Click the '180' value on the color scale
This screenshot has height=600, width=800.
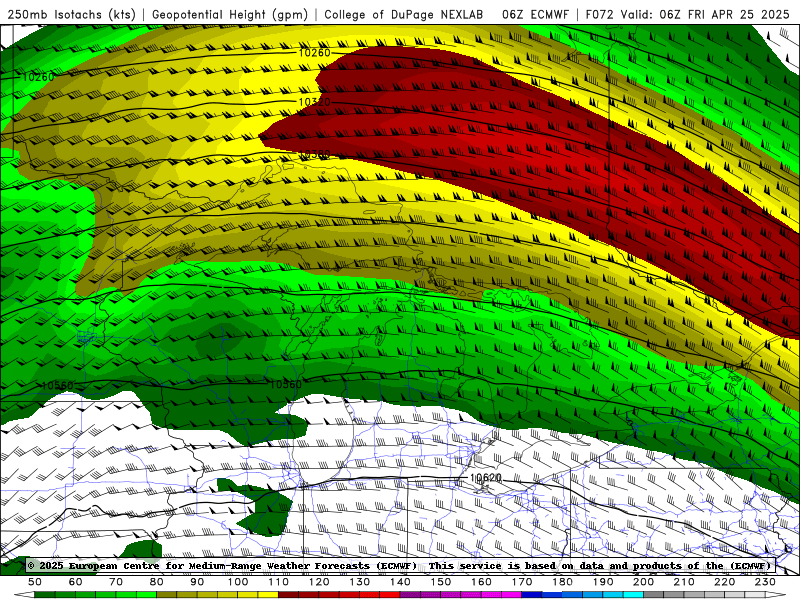click(562, 582)
